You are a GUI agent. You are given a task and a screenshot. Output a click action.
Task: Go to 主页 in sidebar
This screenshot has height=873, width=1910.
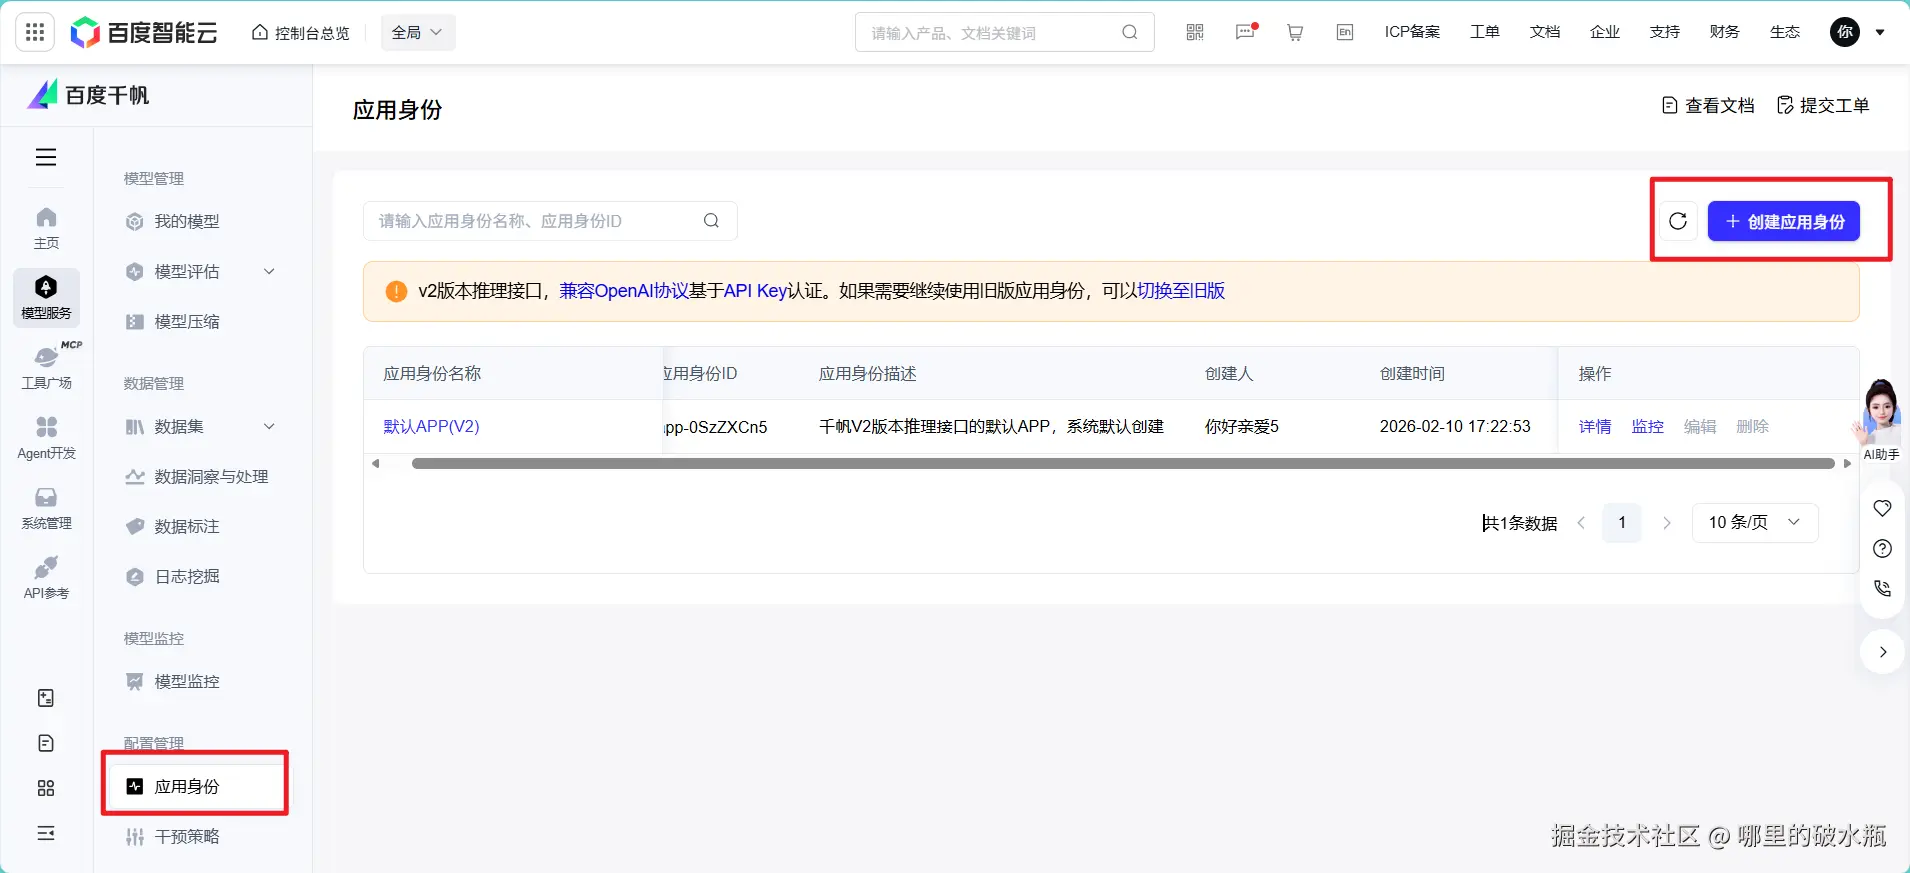coord(46,228)
